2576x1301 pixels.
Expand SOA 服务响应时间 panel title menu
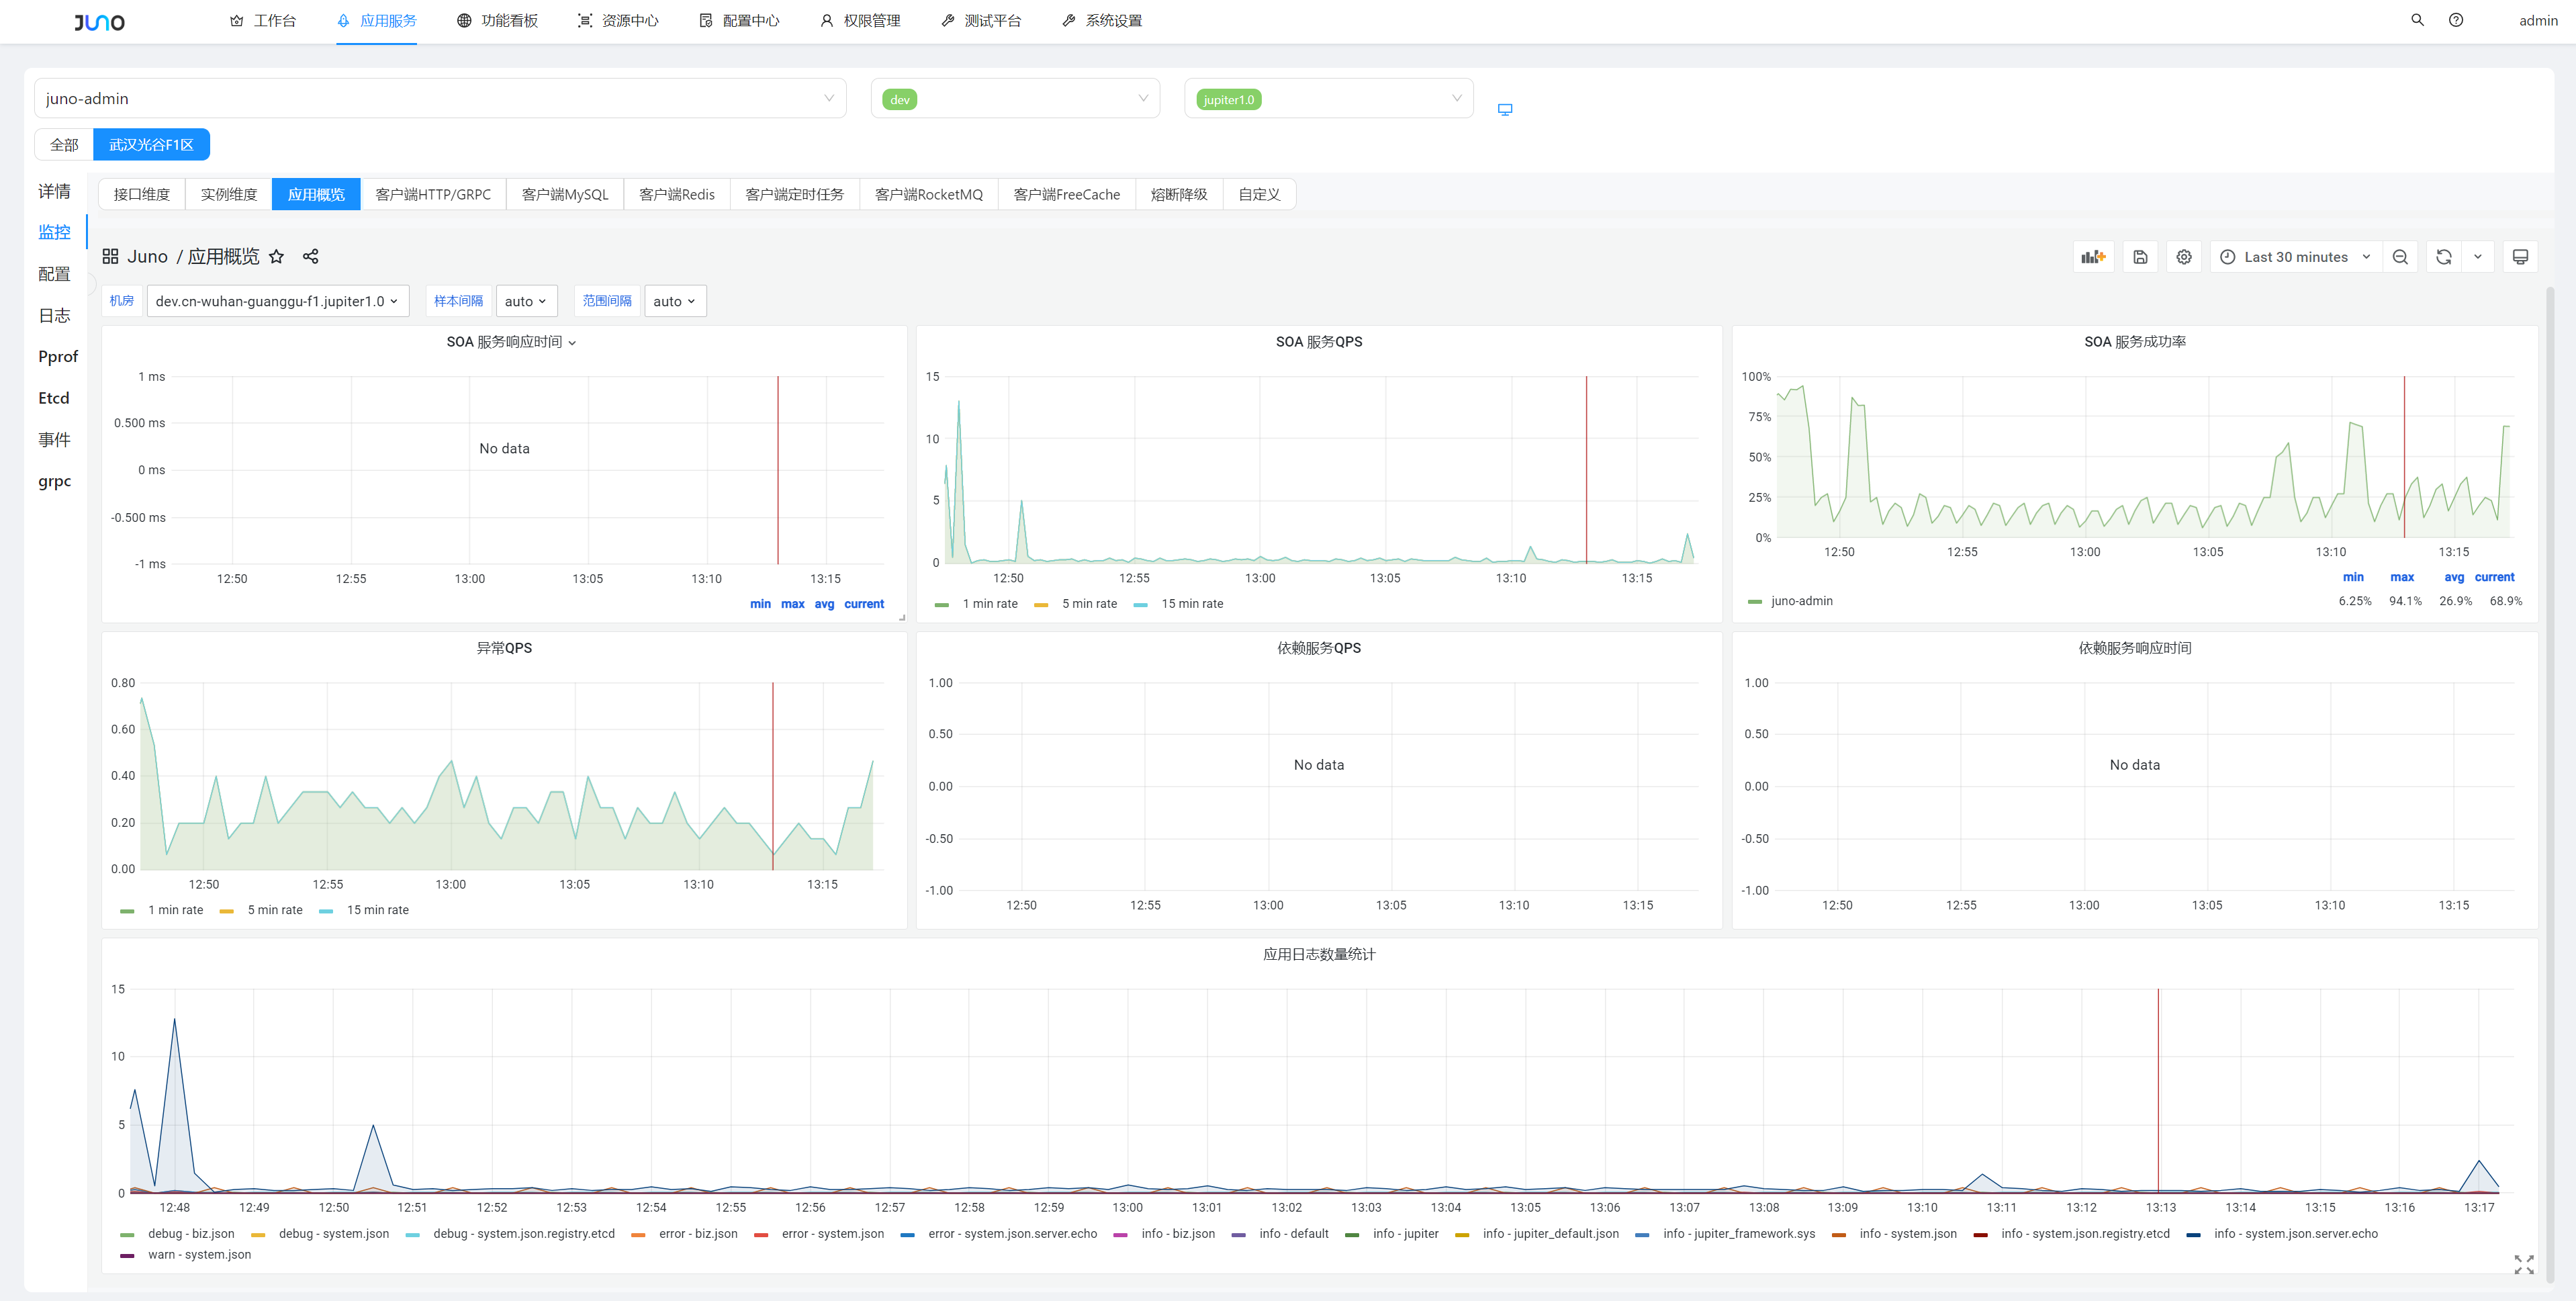click(511, 342)
